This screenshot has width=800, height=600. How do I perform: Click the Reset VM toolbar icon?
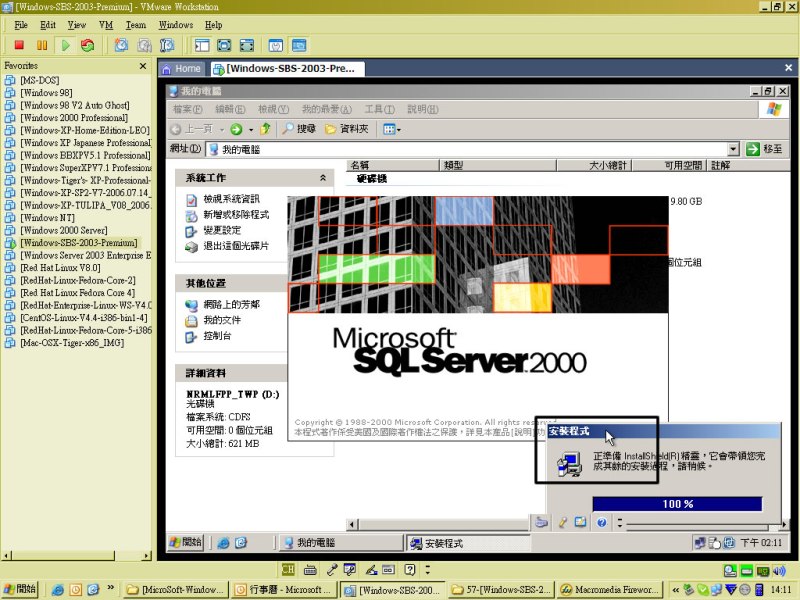88,45
